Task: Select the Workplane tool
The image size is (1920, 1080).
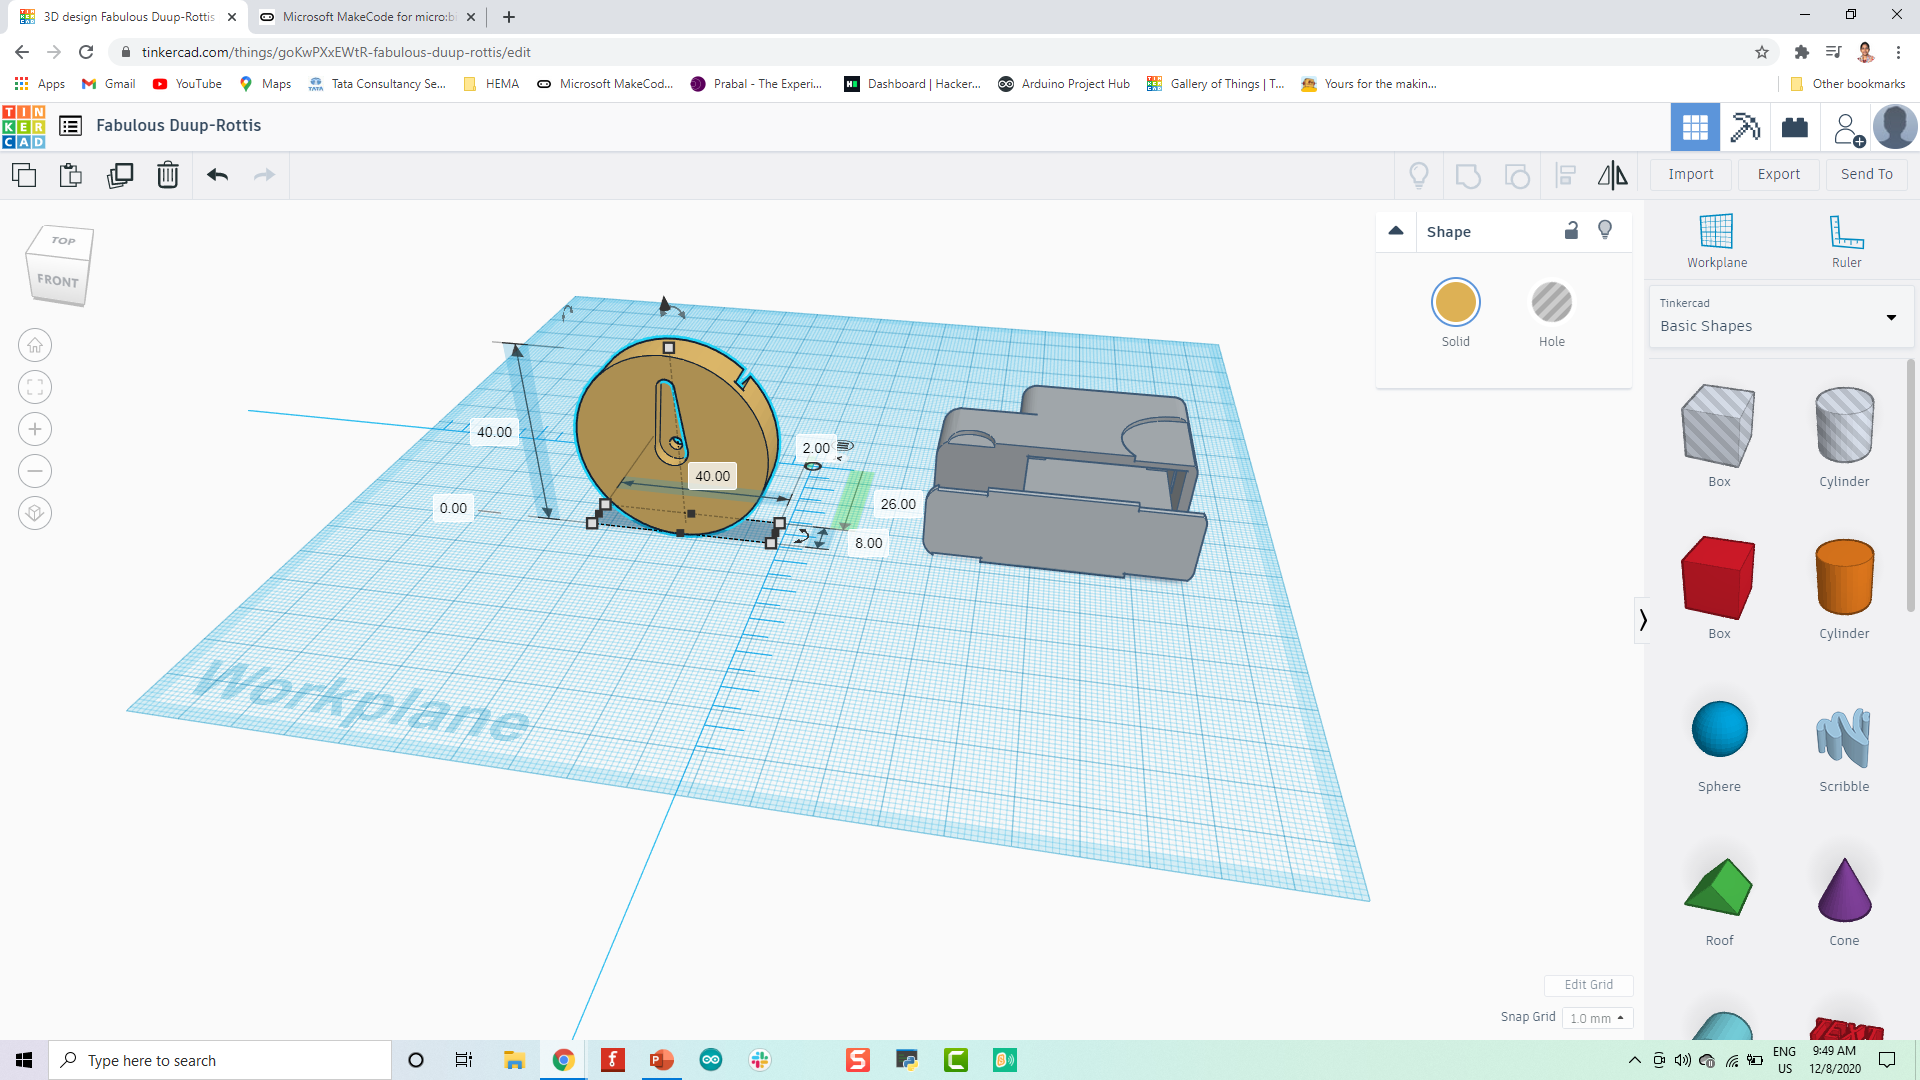Action: tap(1717, 241)
